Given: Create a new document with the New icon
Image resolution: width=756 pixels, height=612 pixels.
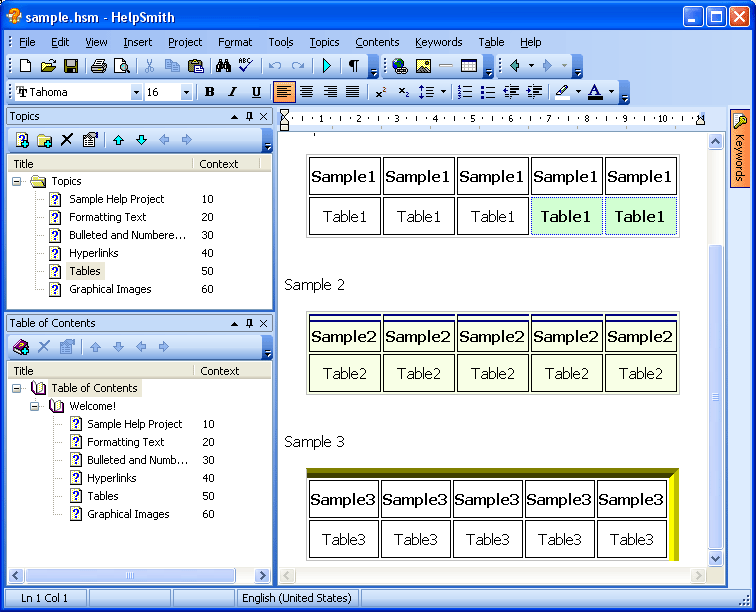Looking at the screenshot, I should (x=25, y=66).
